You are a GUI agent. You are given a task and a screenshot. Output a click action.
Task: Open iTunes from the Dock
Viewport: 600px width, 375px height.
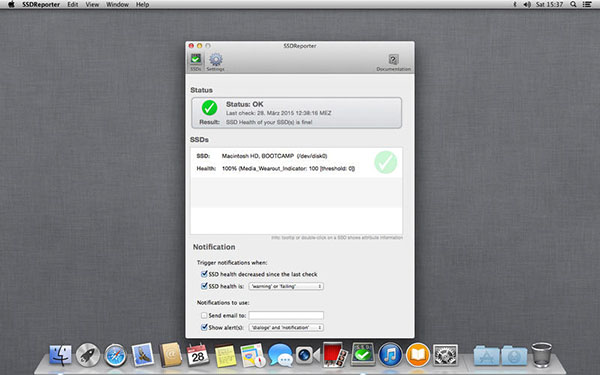[390, 355]
